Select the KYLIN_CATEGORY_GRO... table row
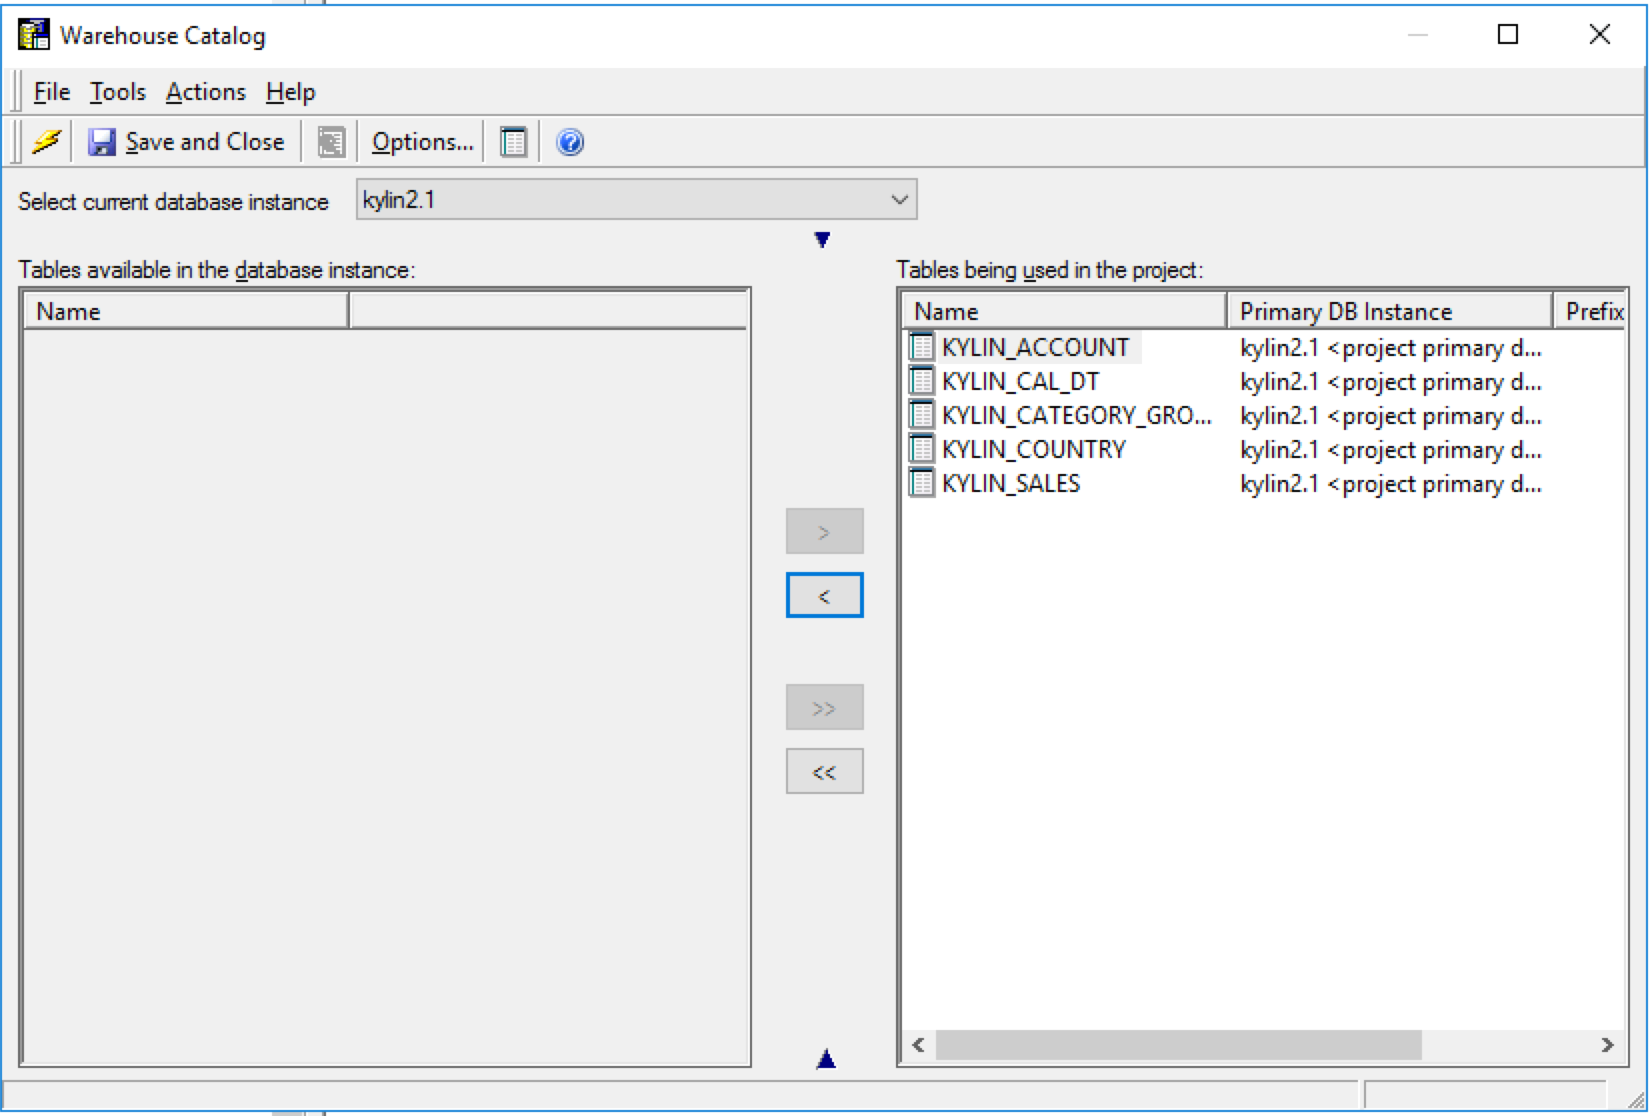The height and width of the screenshot is (1116, 1652). pyautogui.click(x=1075, y=415)
